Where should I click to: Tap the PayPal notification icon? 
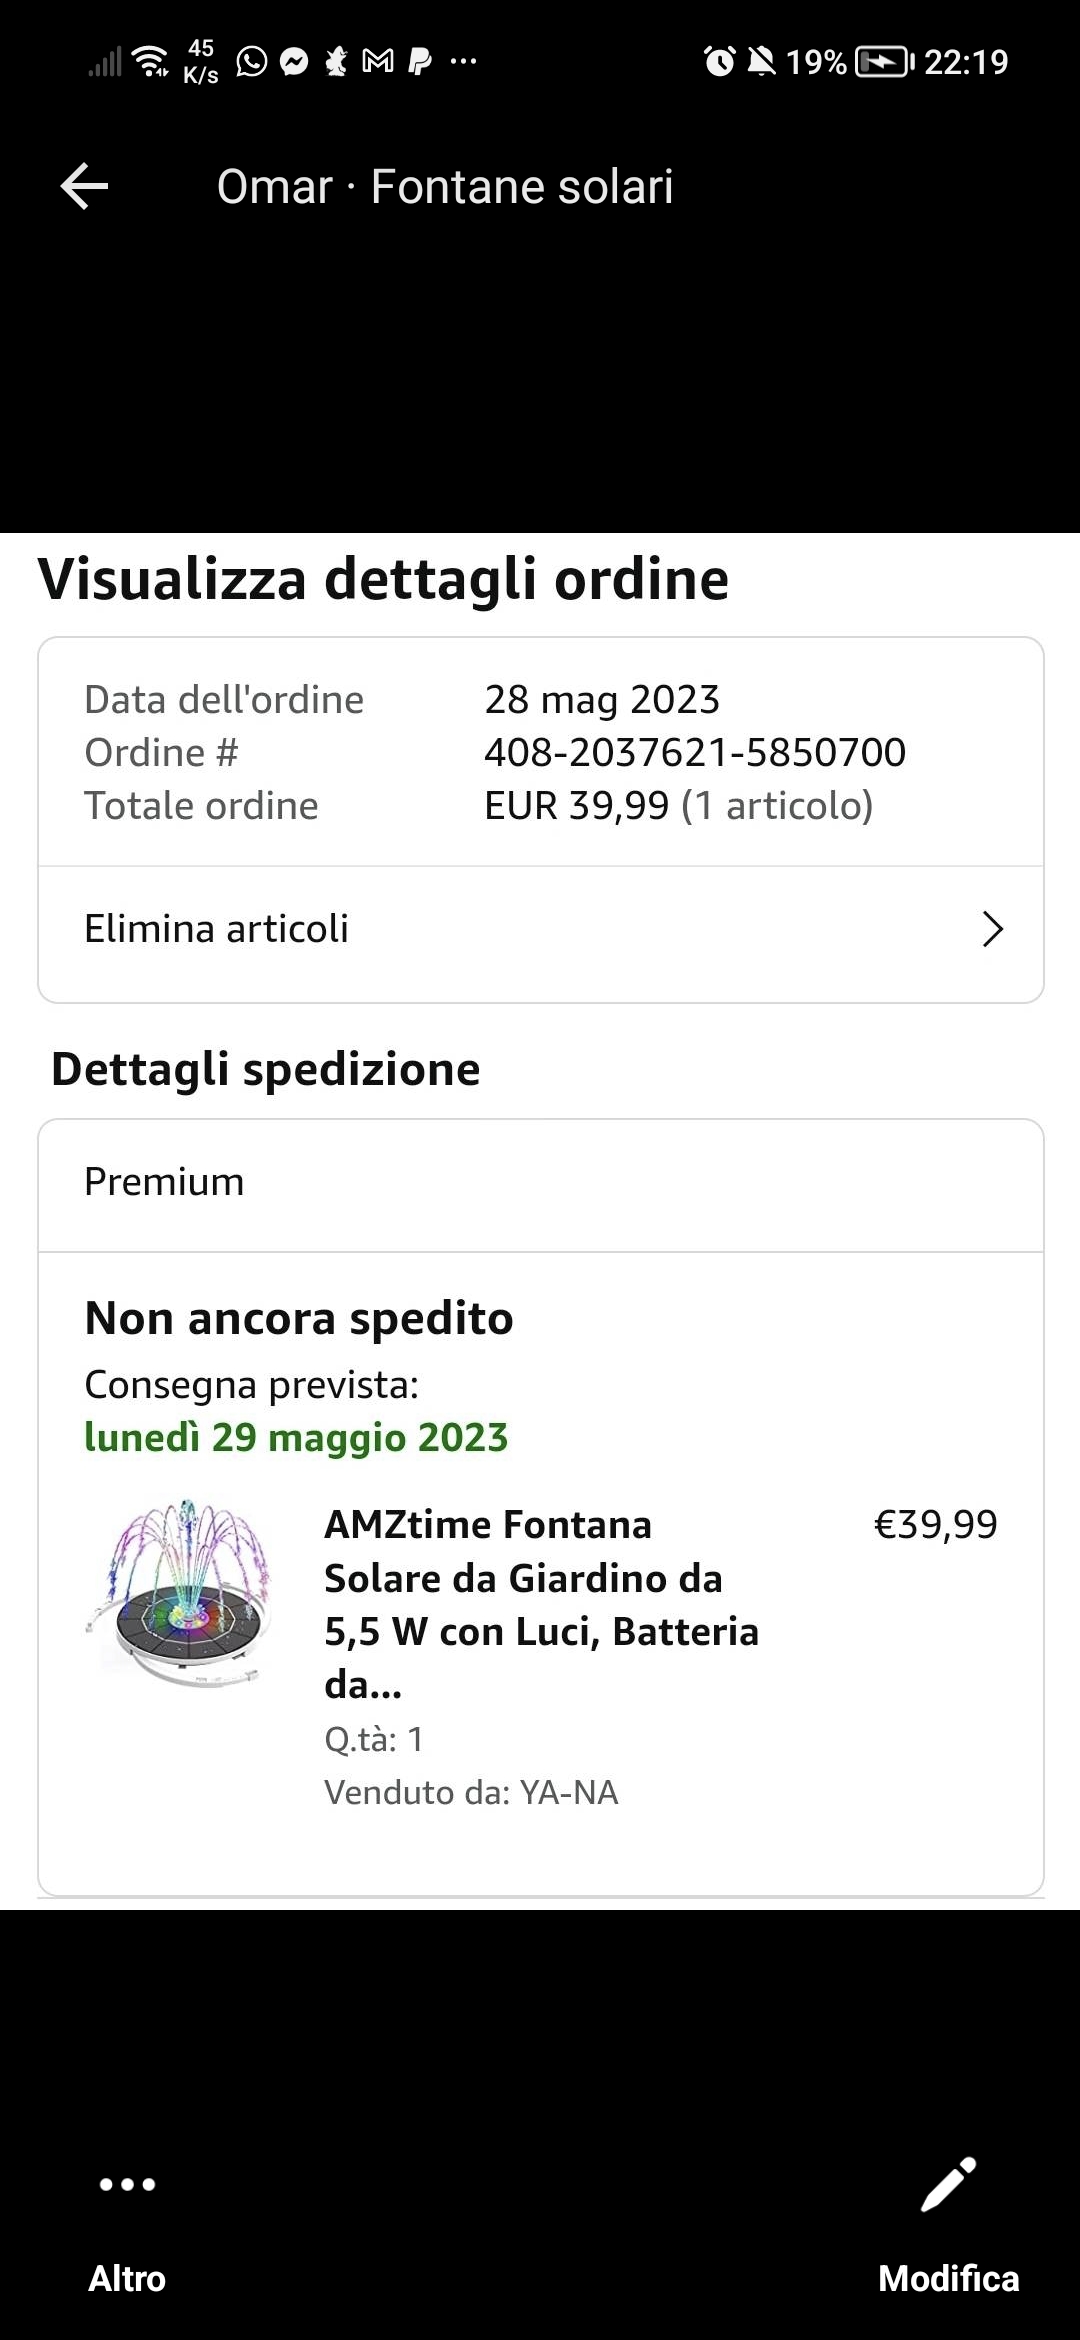coord(421,62)
